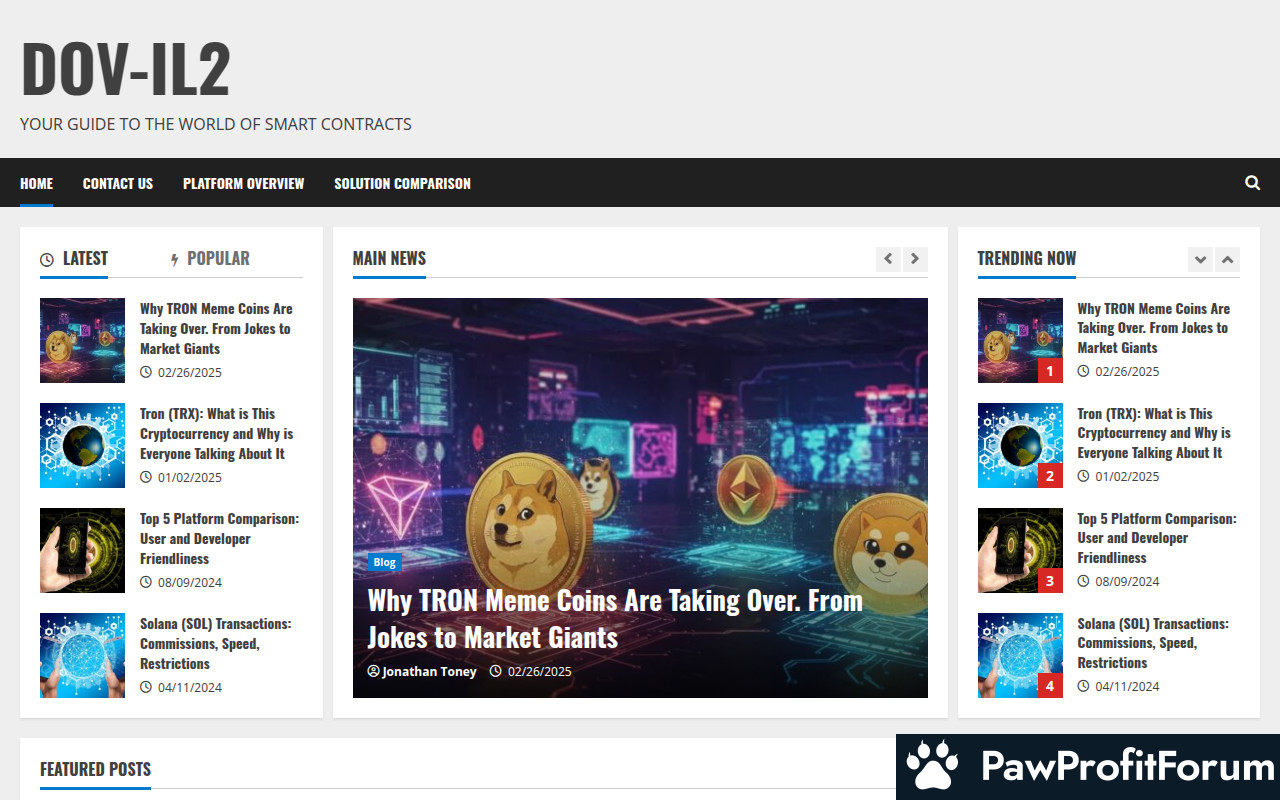Open Solana Transactions article in Latest list
Screen dimensions: 1280x800
[215, 643]
